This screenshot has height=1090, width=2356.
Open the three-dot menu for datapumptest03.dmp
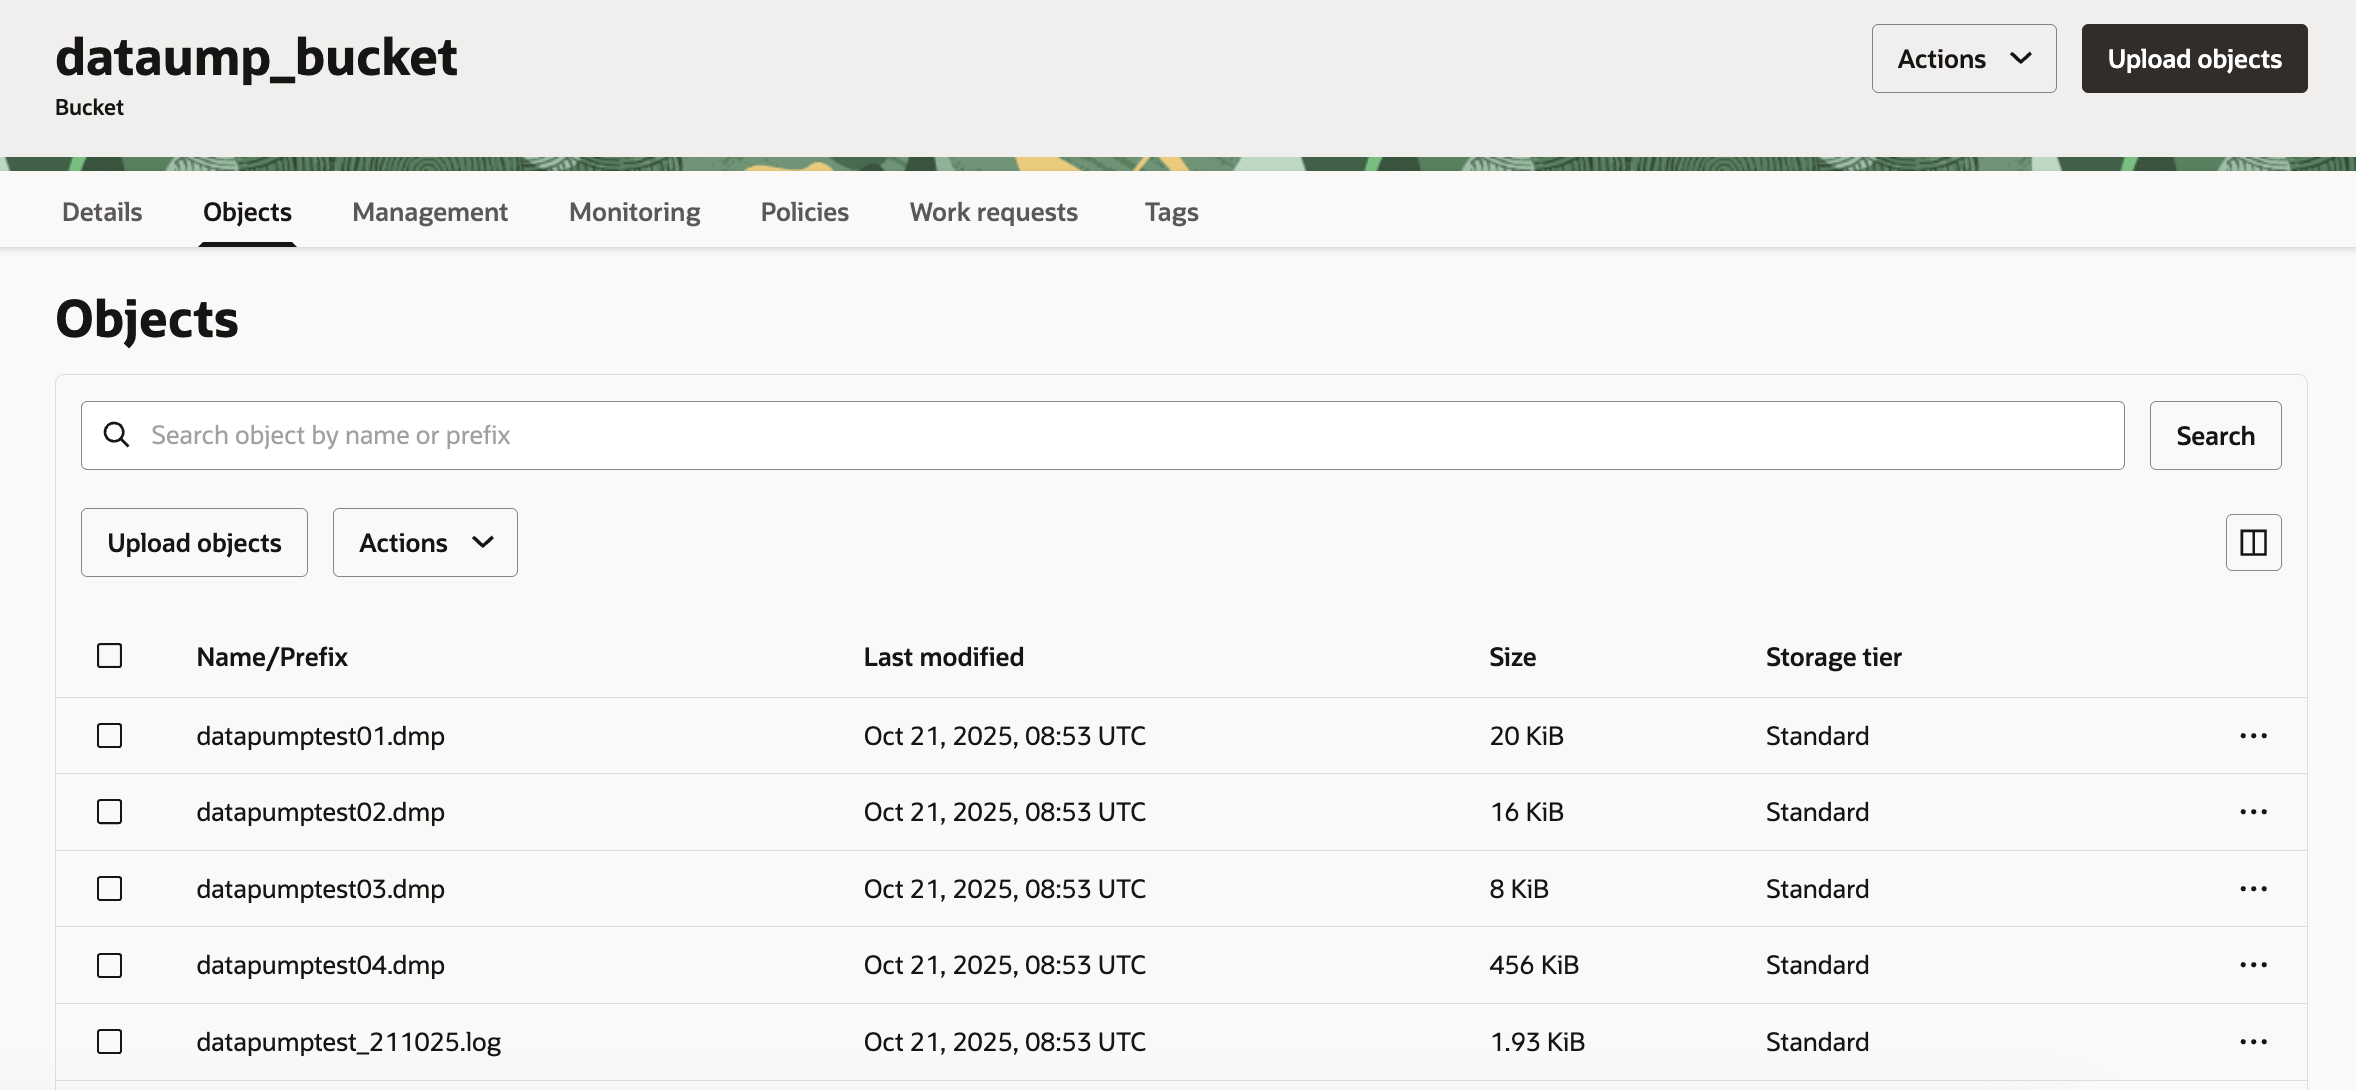click(2253, 889)
